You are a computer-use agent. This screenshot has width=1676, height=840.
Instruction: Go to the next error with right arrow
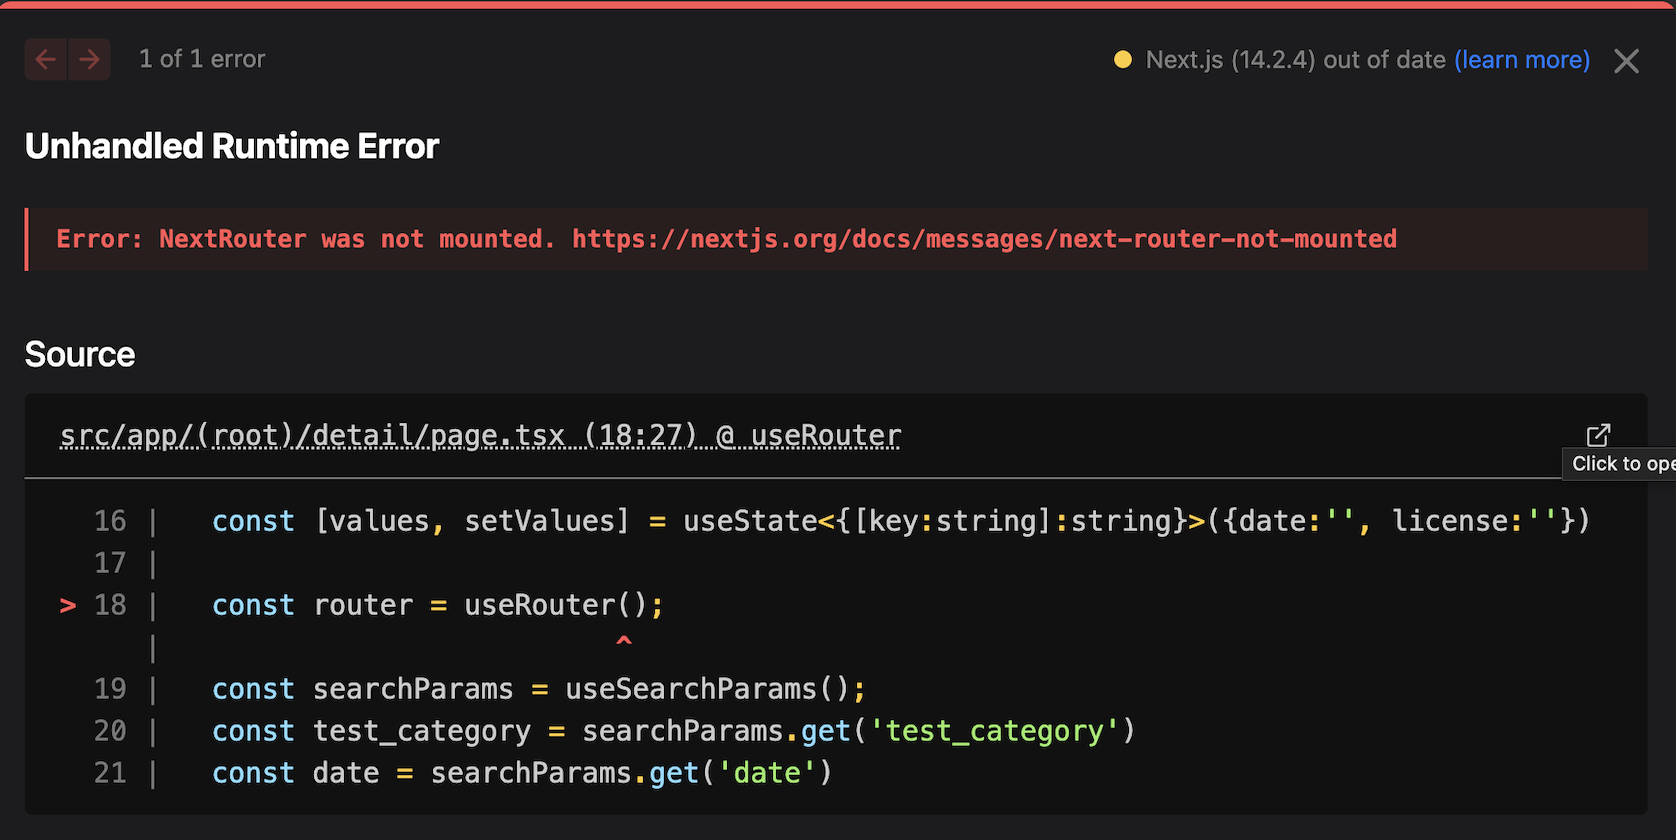[89, 60]
